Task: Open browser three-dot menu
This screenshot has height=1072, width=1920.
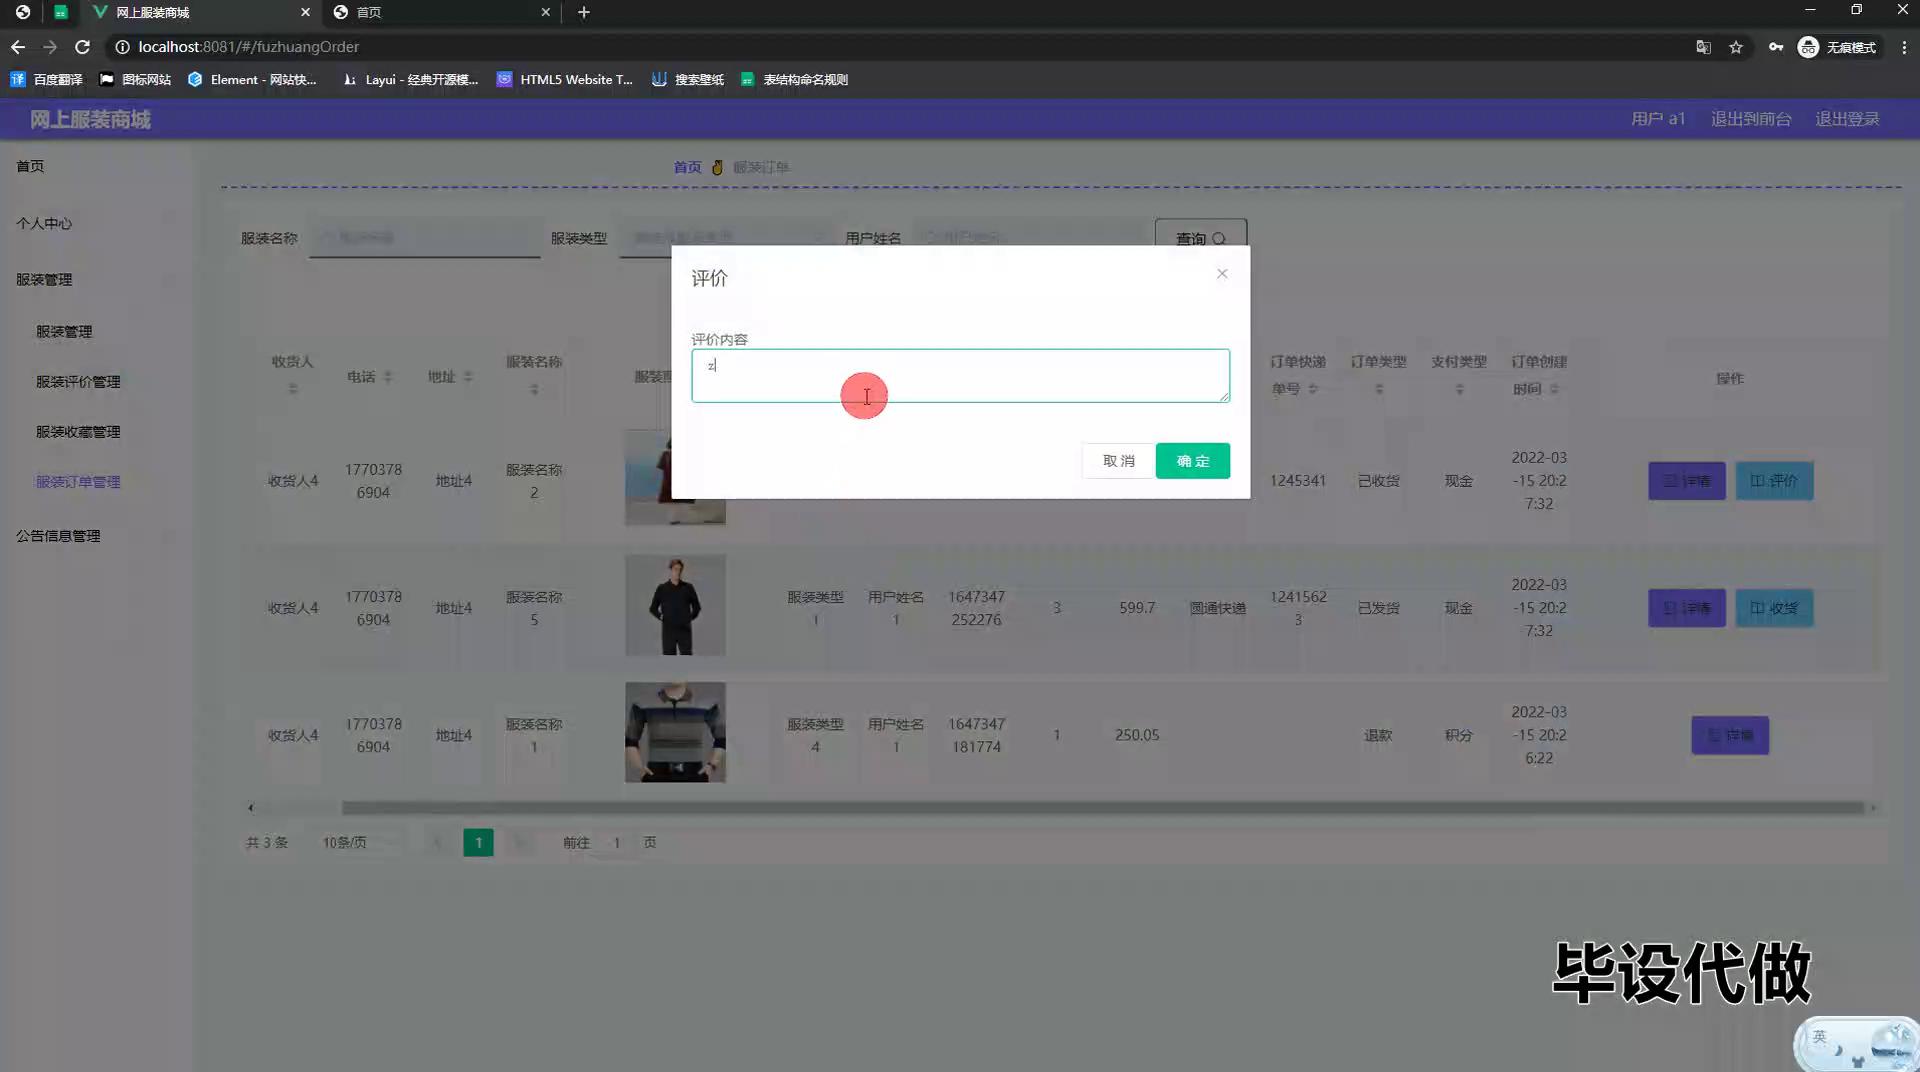Action: pyautogui.click(x=1904, y=47)
